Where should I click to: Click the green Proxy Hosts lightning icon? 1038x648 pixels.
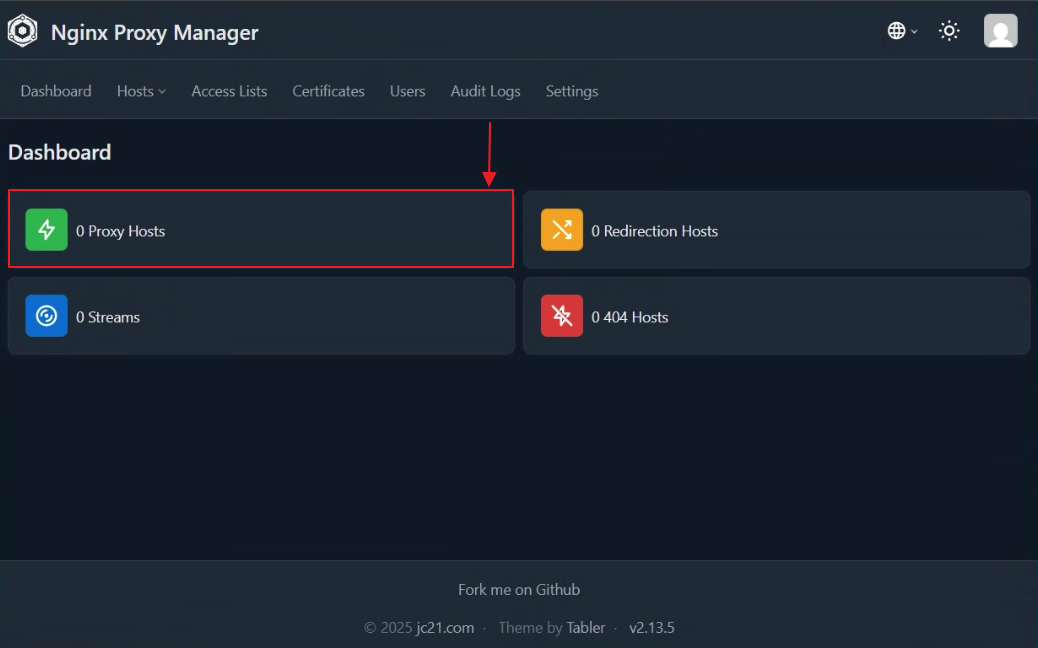point(46,230)
